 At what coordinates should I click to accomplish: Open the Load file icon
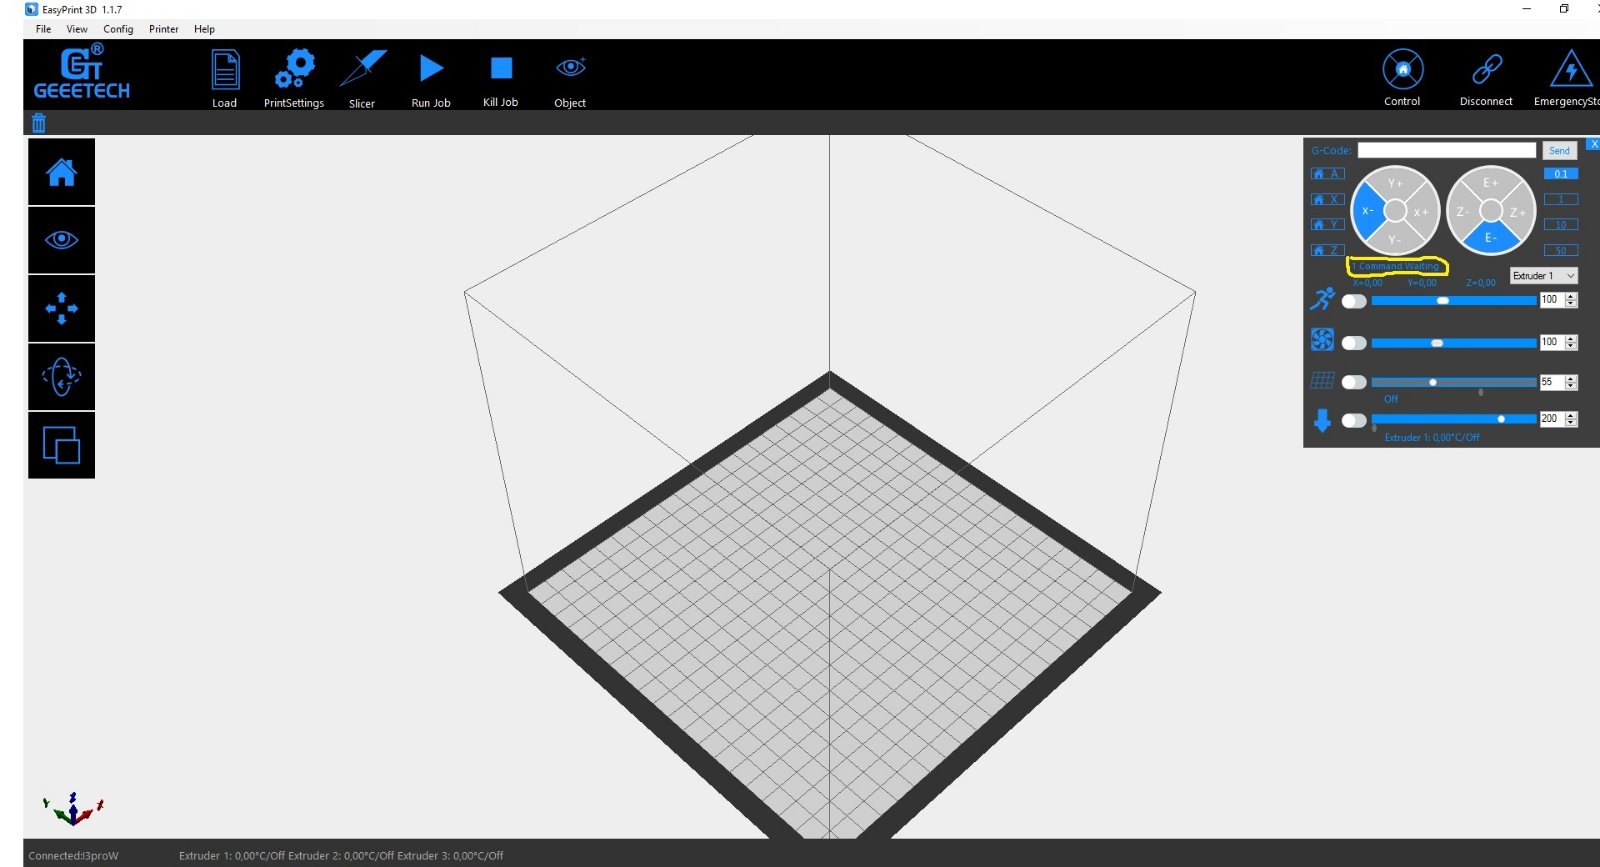tap(225, 71)
